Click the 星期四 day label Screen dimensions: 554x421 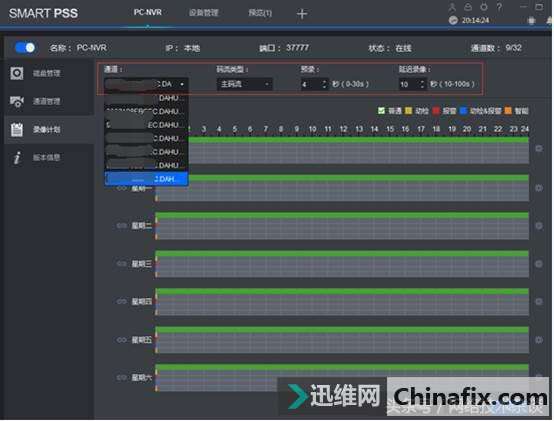(x=142, y=302)
